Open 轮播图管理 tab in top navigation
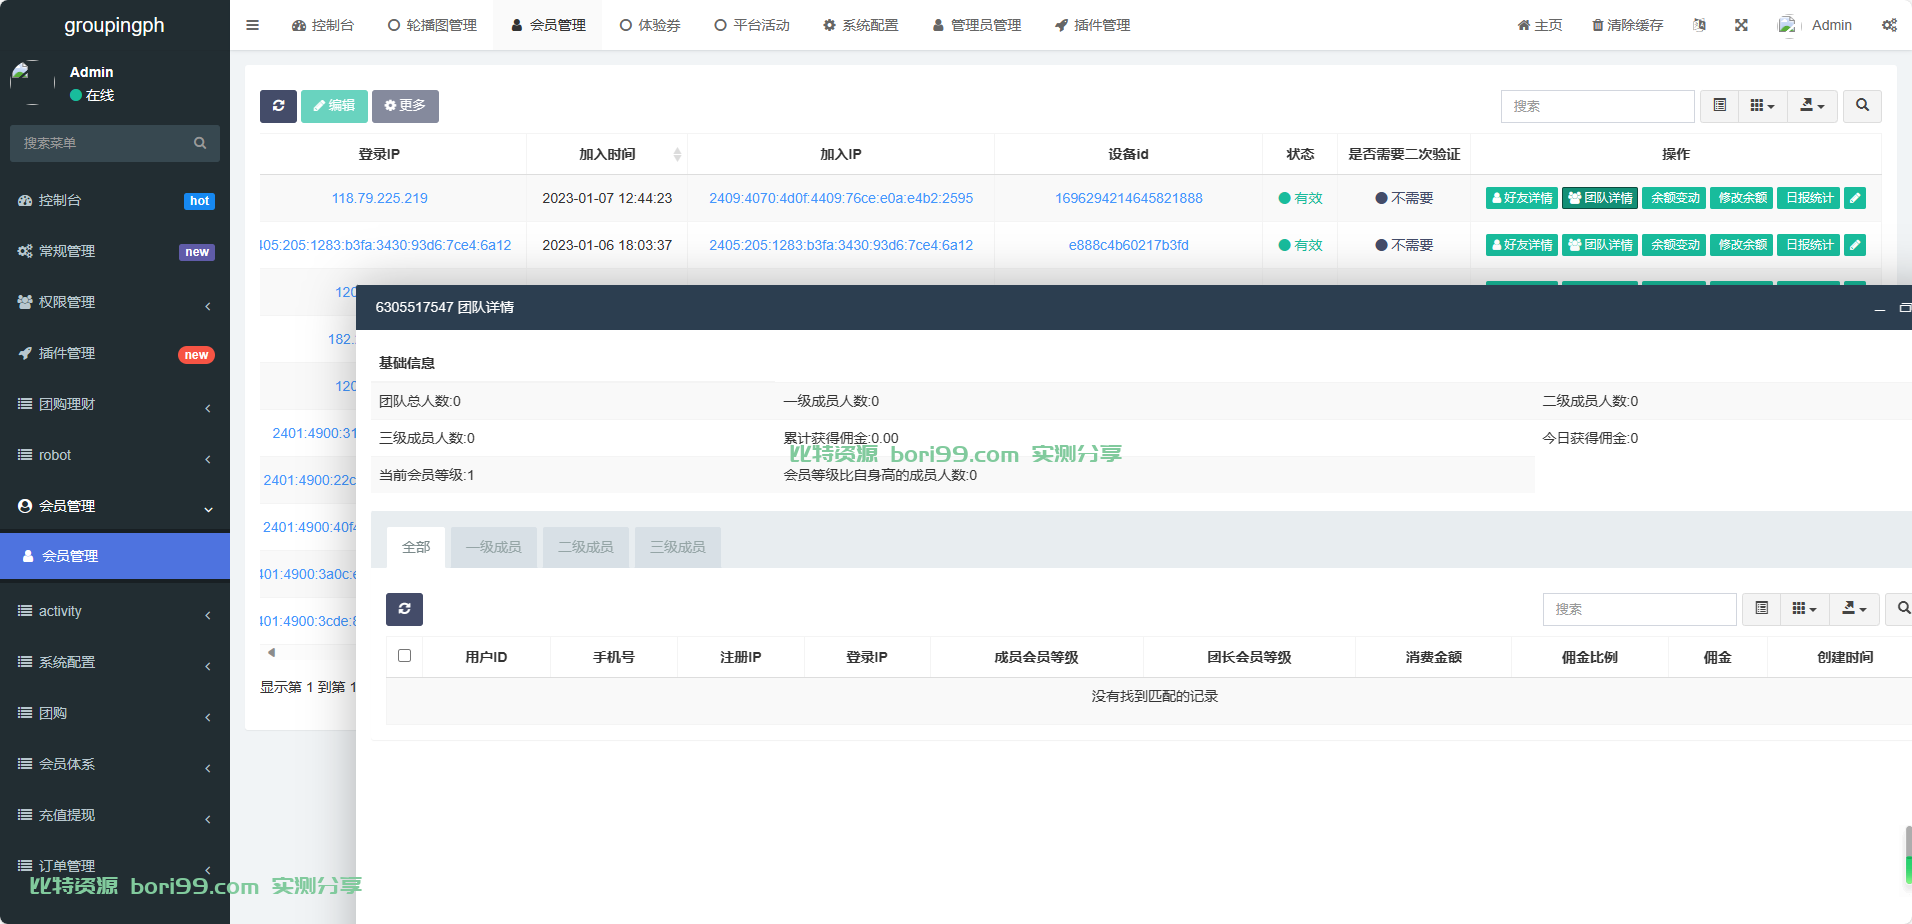The height and width of the screenshot is (924, 1912). tap(432, 25)
